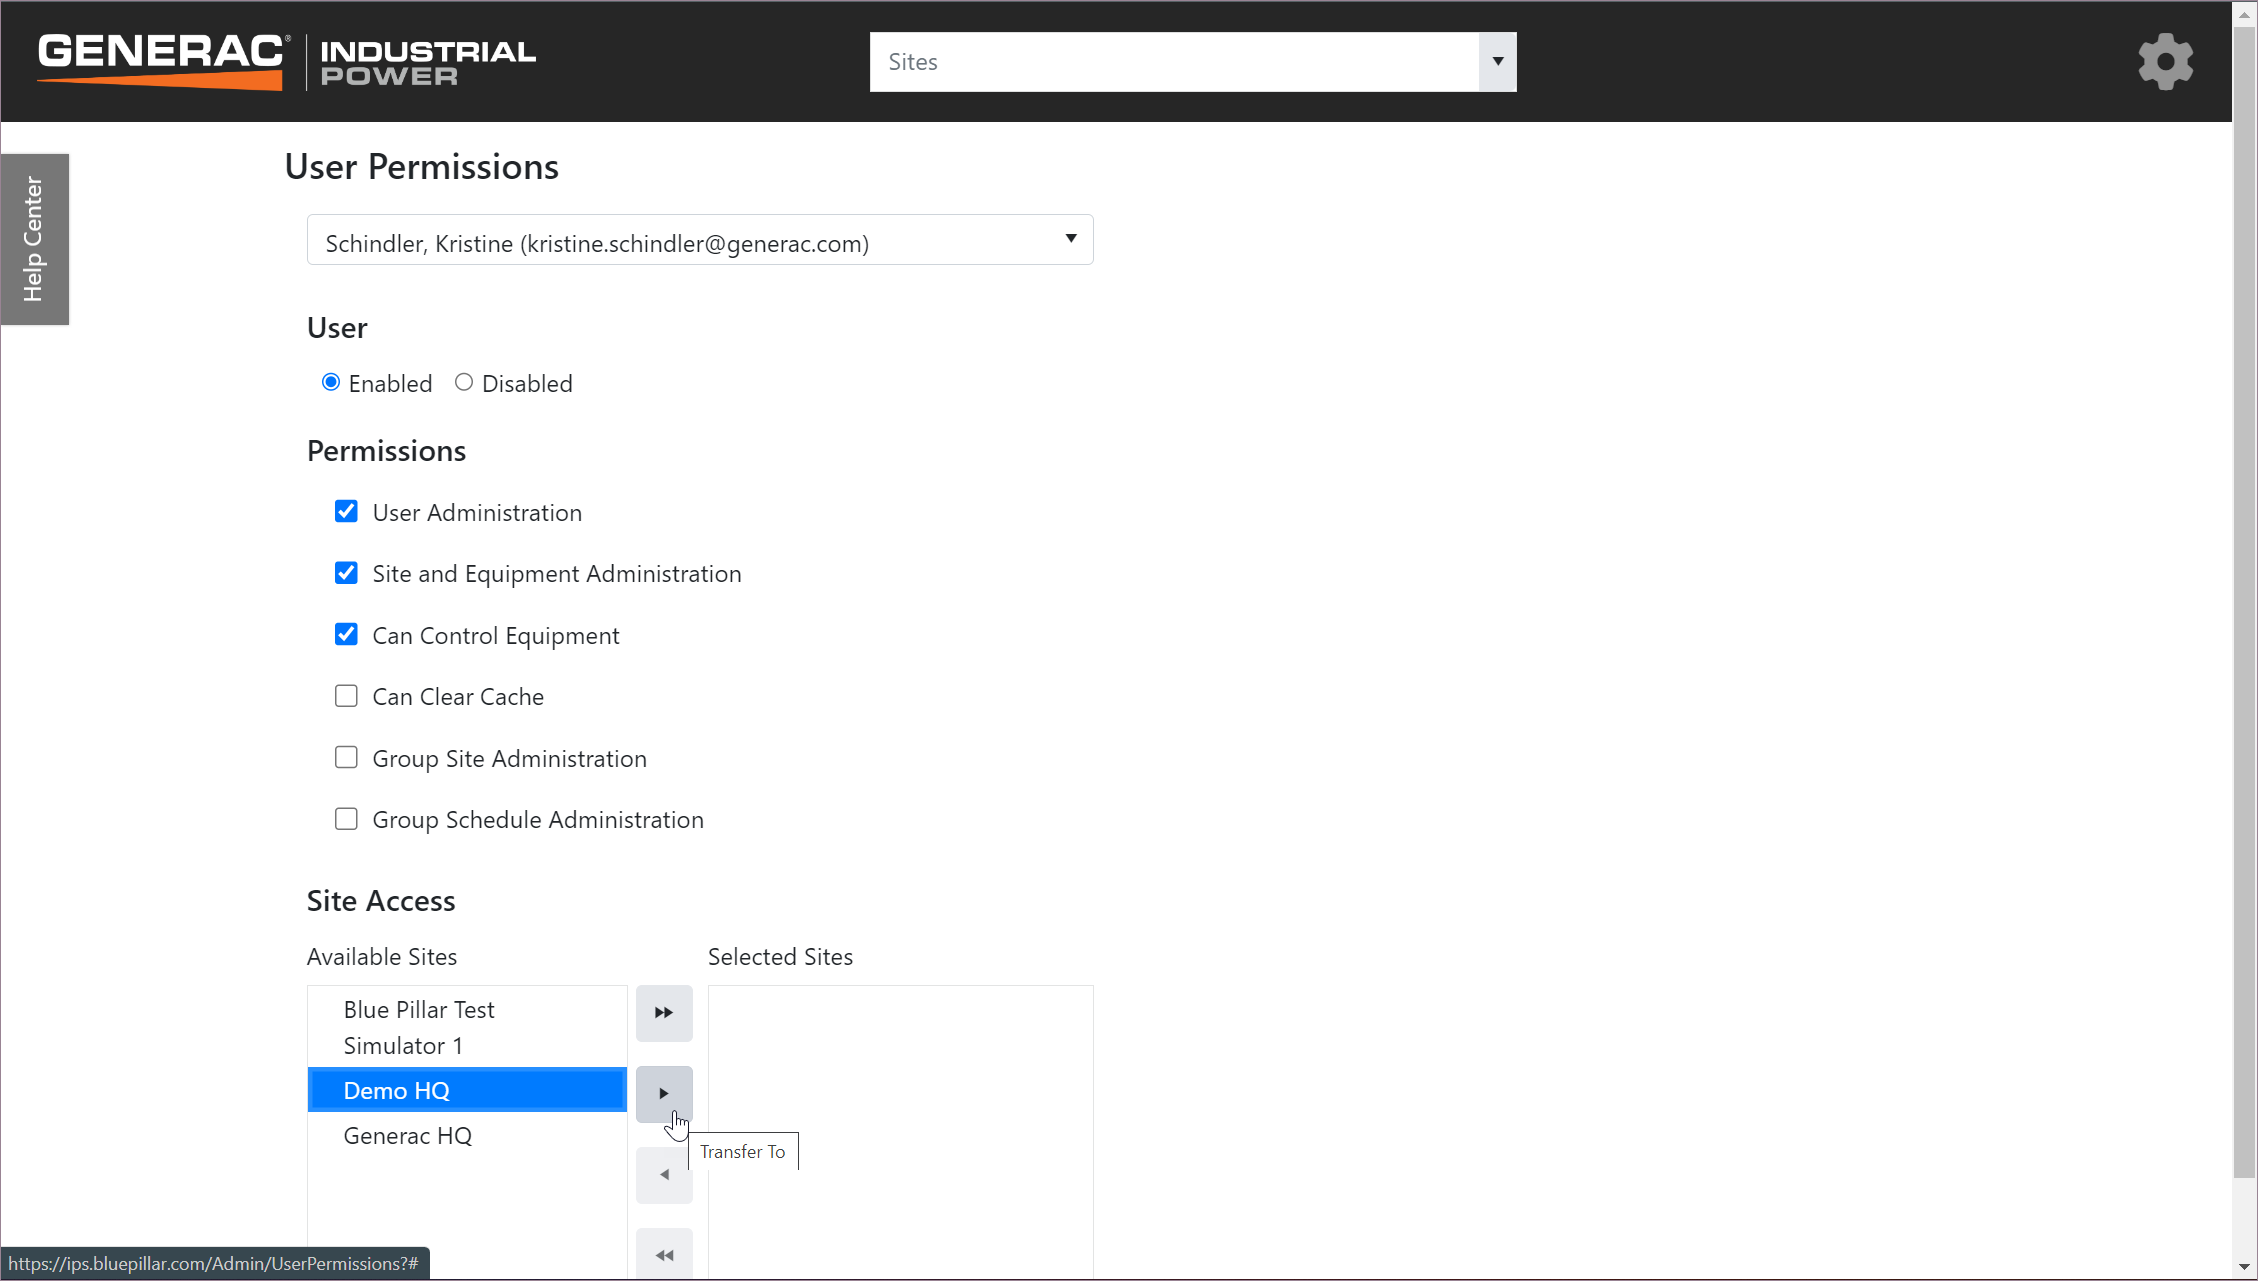The width and height of the screenshot is (2258, 1281).
Task: Click the Transfer To single right arrow
Action: (x=664, y=1093)
